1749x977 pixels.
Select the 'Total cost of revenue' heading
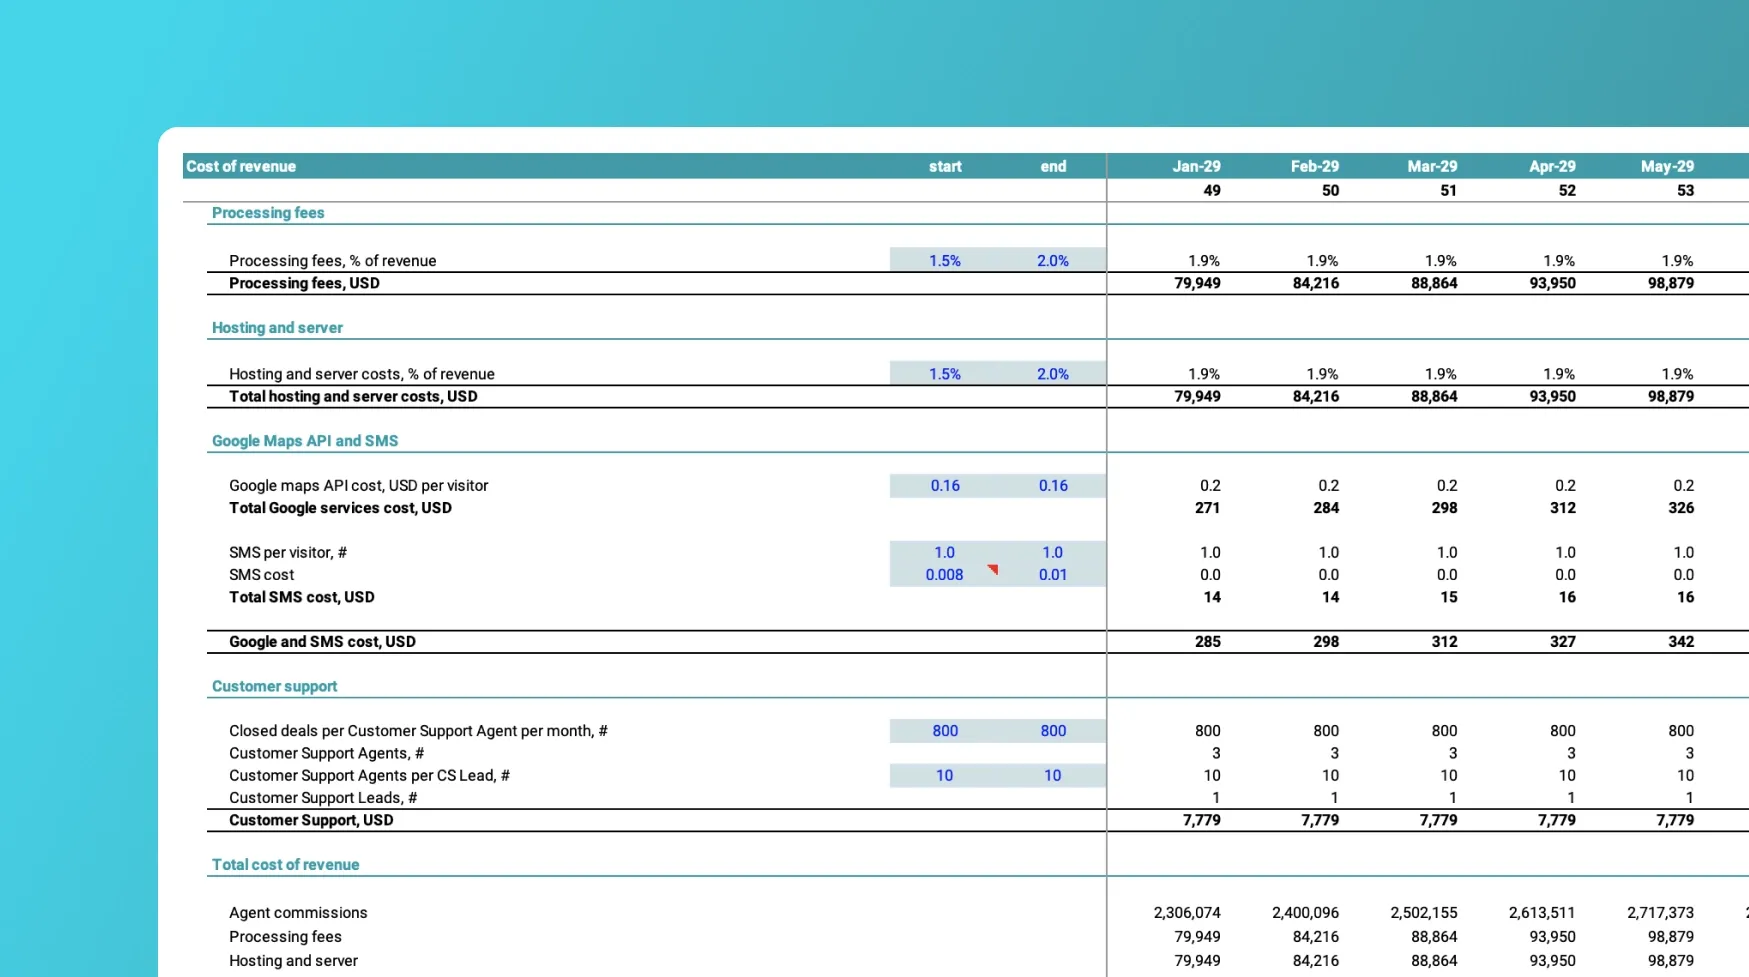(x=285, y=865)
